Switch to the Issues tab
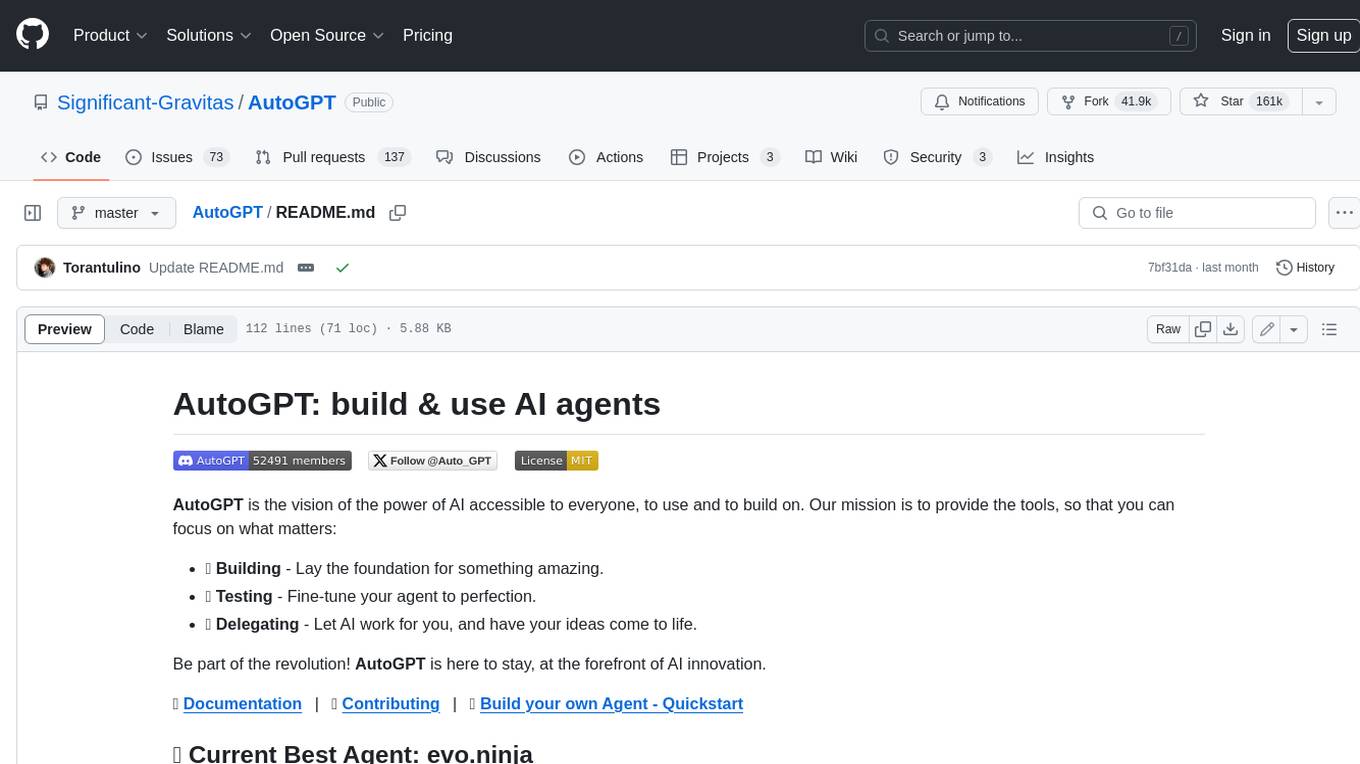This screenshot has height=764, width=1360. [177, 157]
